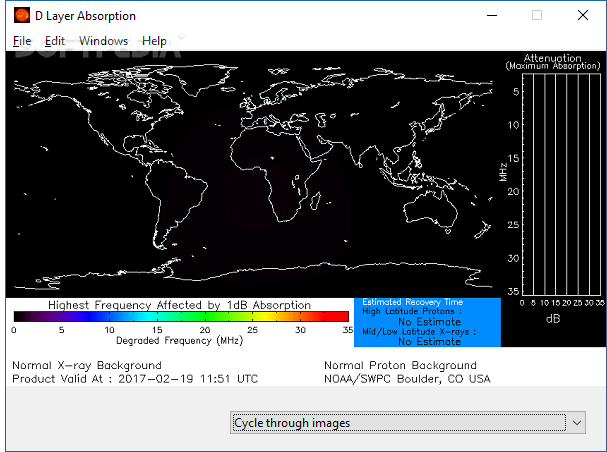Click the 'D Layer Absorption' window title
This screenshot has height=452, width=607.
pyautogui.click(x=86, y=16)
